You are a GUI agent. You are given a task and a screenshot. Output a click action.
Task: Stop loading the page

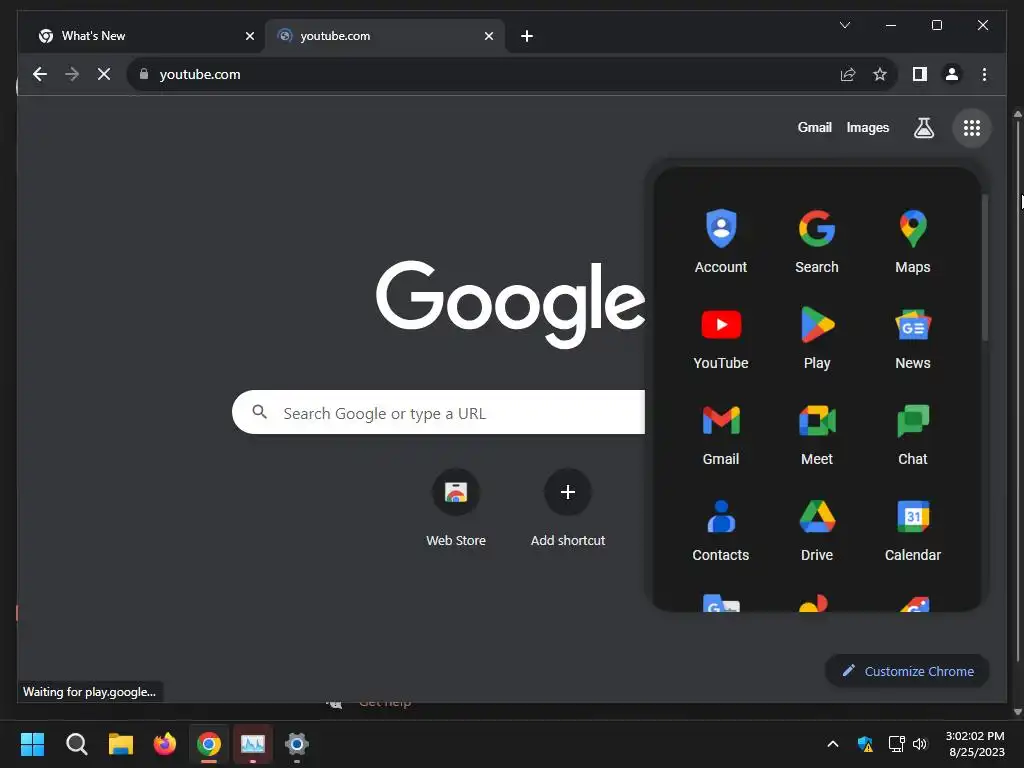[x=104, y=74]
